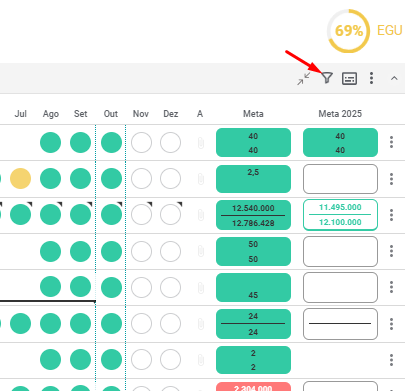The image size is (415, 391).
Task: Click the empty Nov circle in the Meta 2,5 row
Action: (141, 178)
